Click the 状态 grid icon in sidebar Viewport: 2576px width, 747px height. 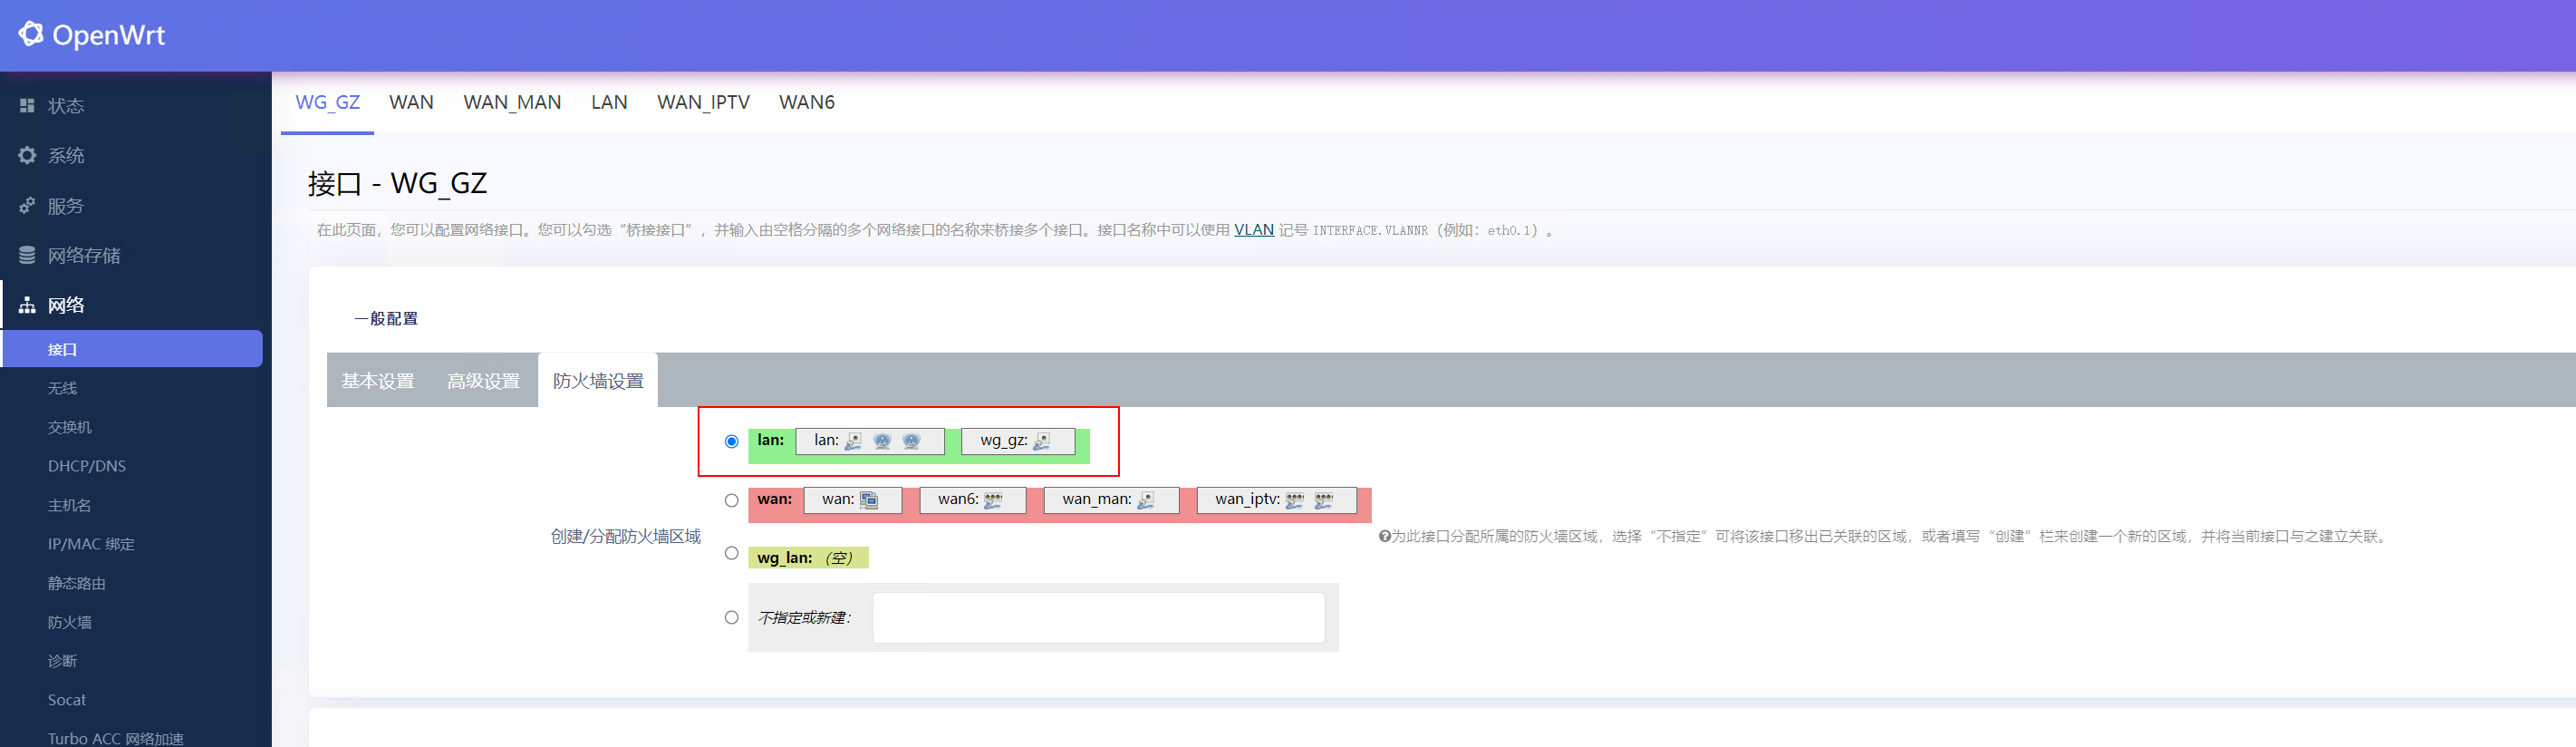[x=27, y=105]
